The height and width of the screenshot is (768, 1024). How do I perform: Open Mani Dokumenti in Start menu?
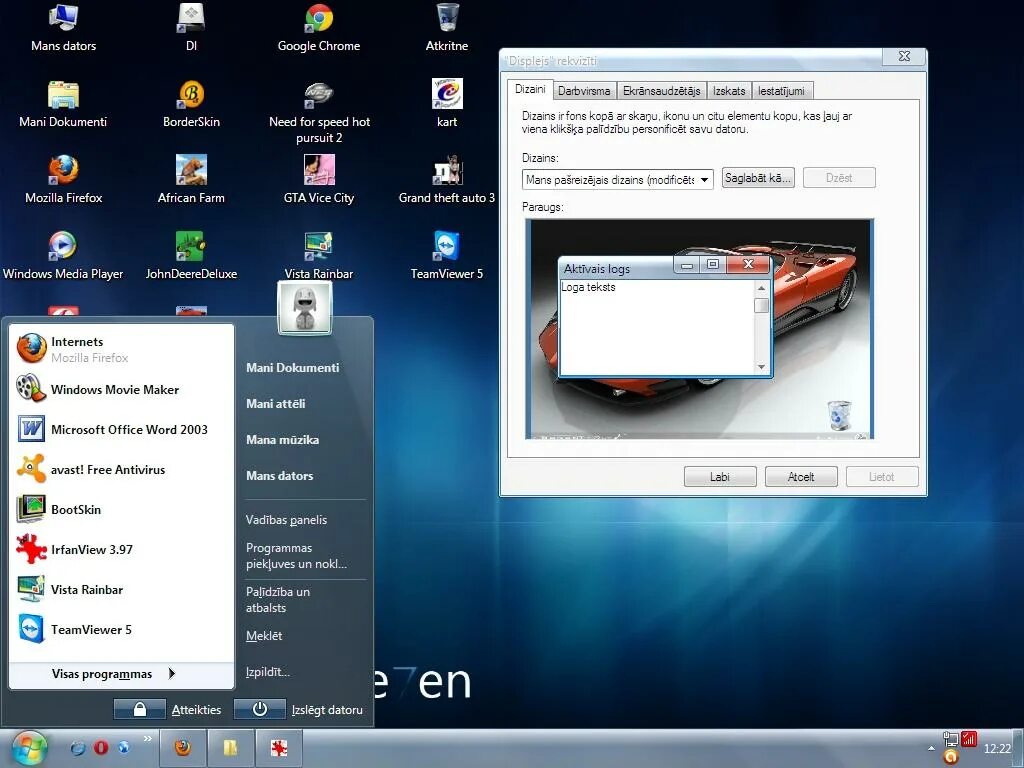coord(293,368)
